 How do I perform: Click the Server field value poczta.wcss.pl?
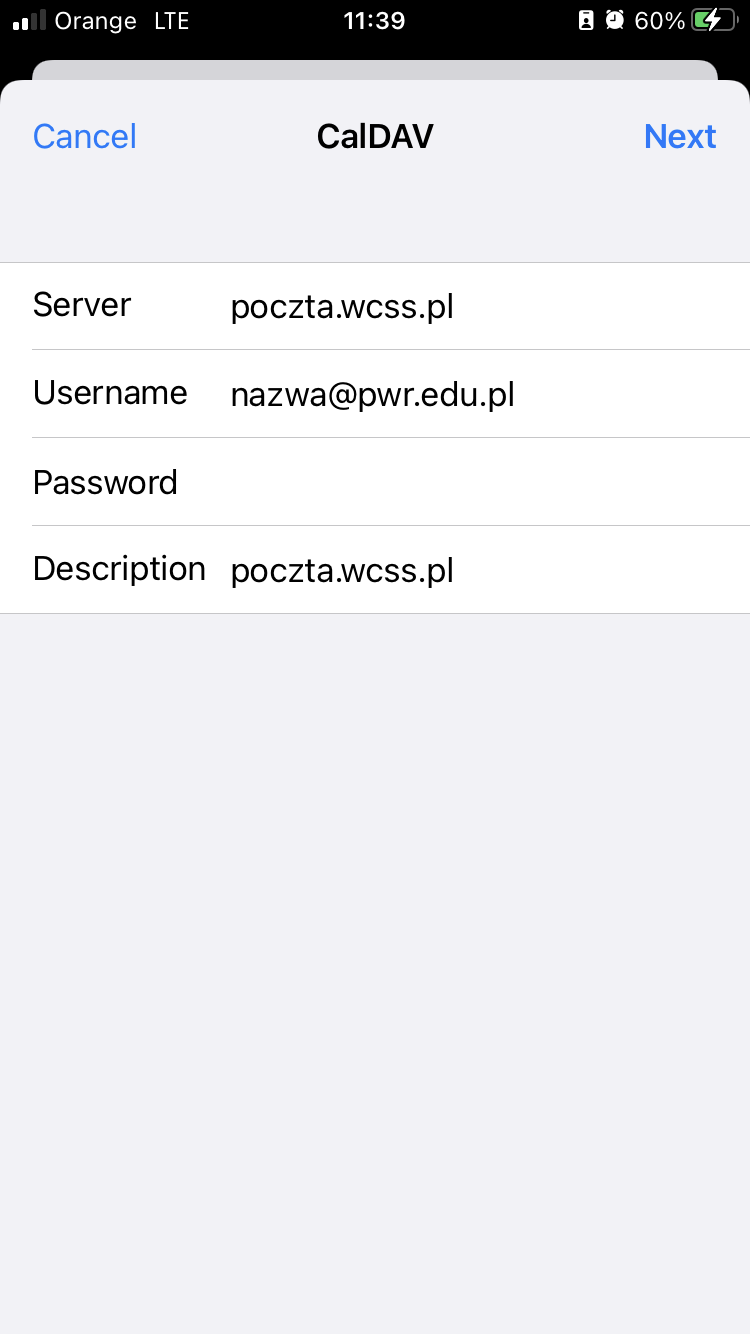[342, 306]
